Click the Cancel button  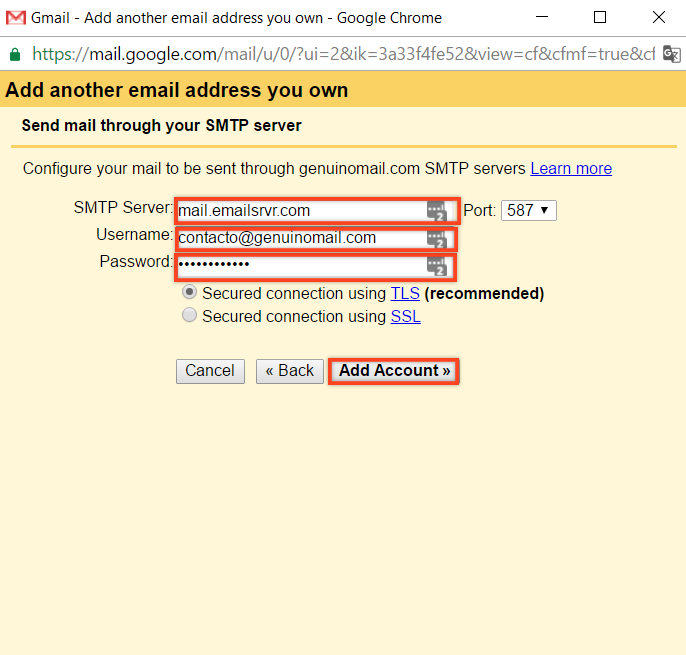(210, 371)
